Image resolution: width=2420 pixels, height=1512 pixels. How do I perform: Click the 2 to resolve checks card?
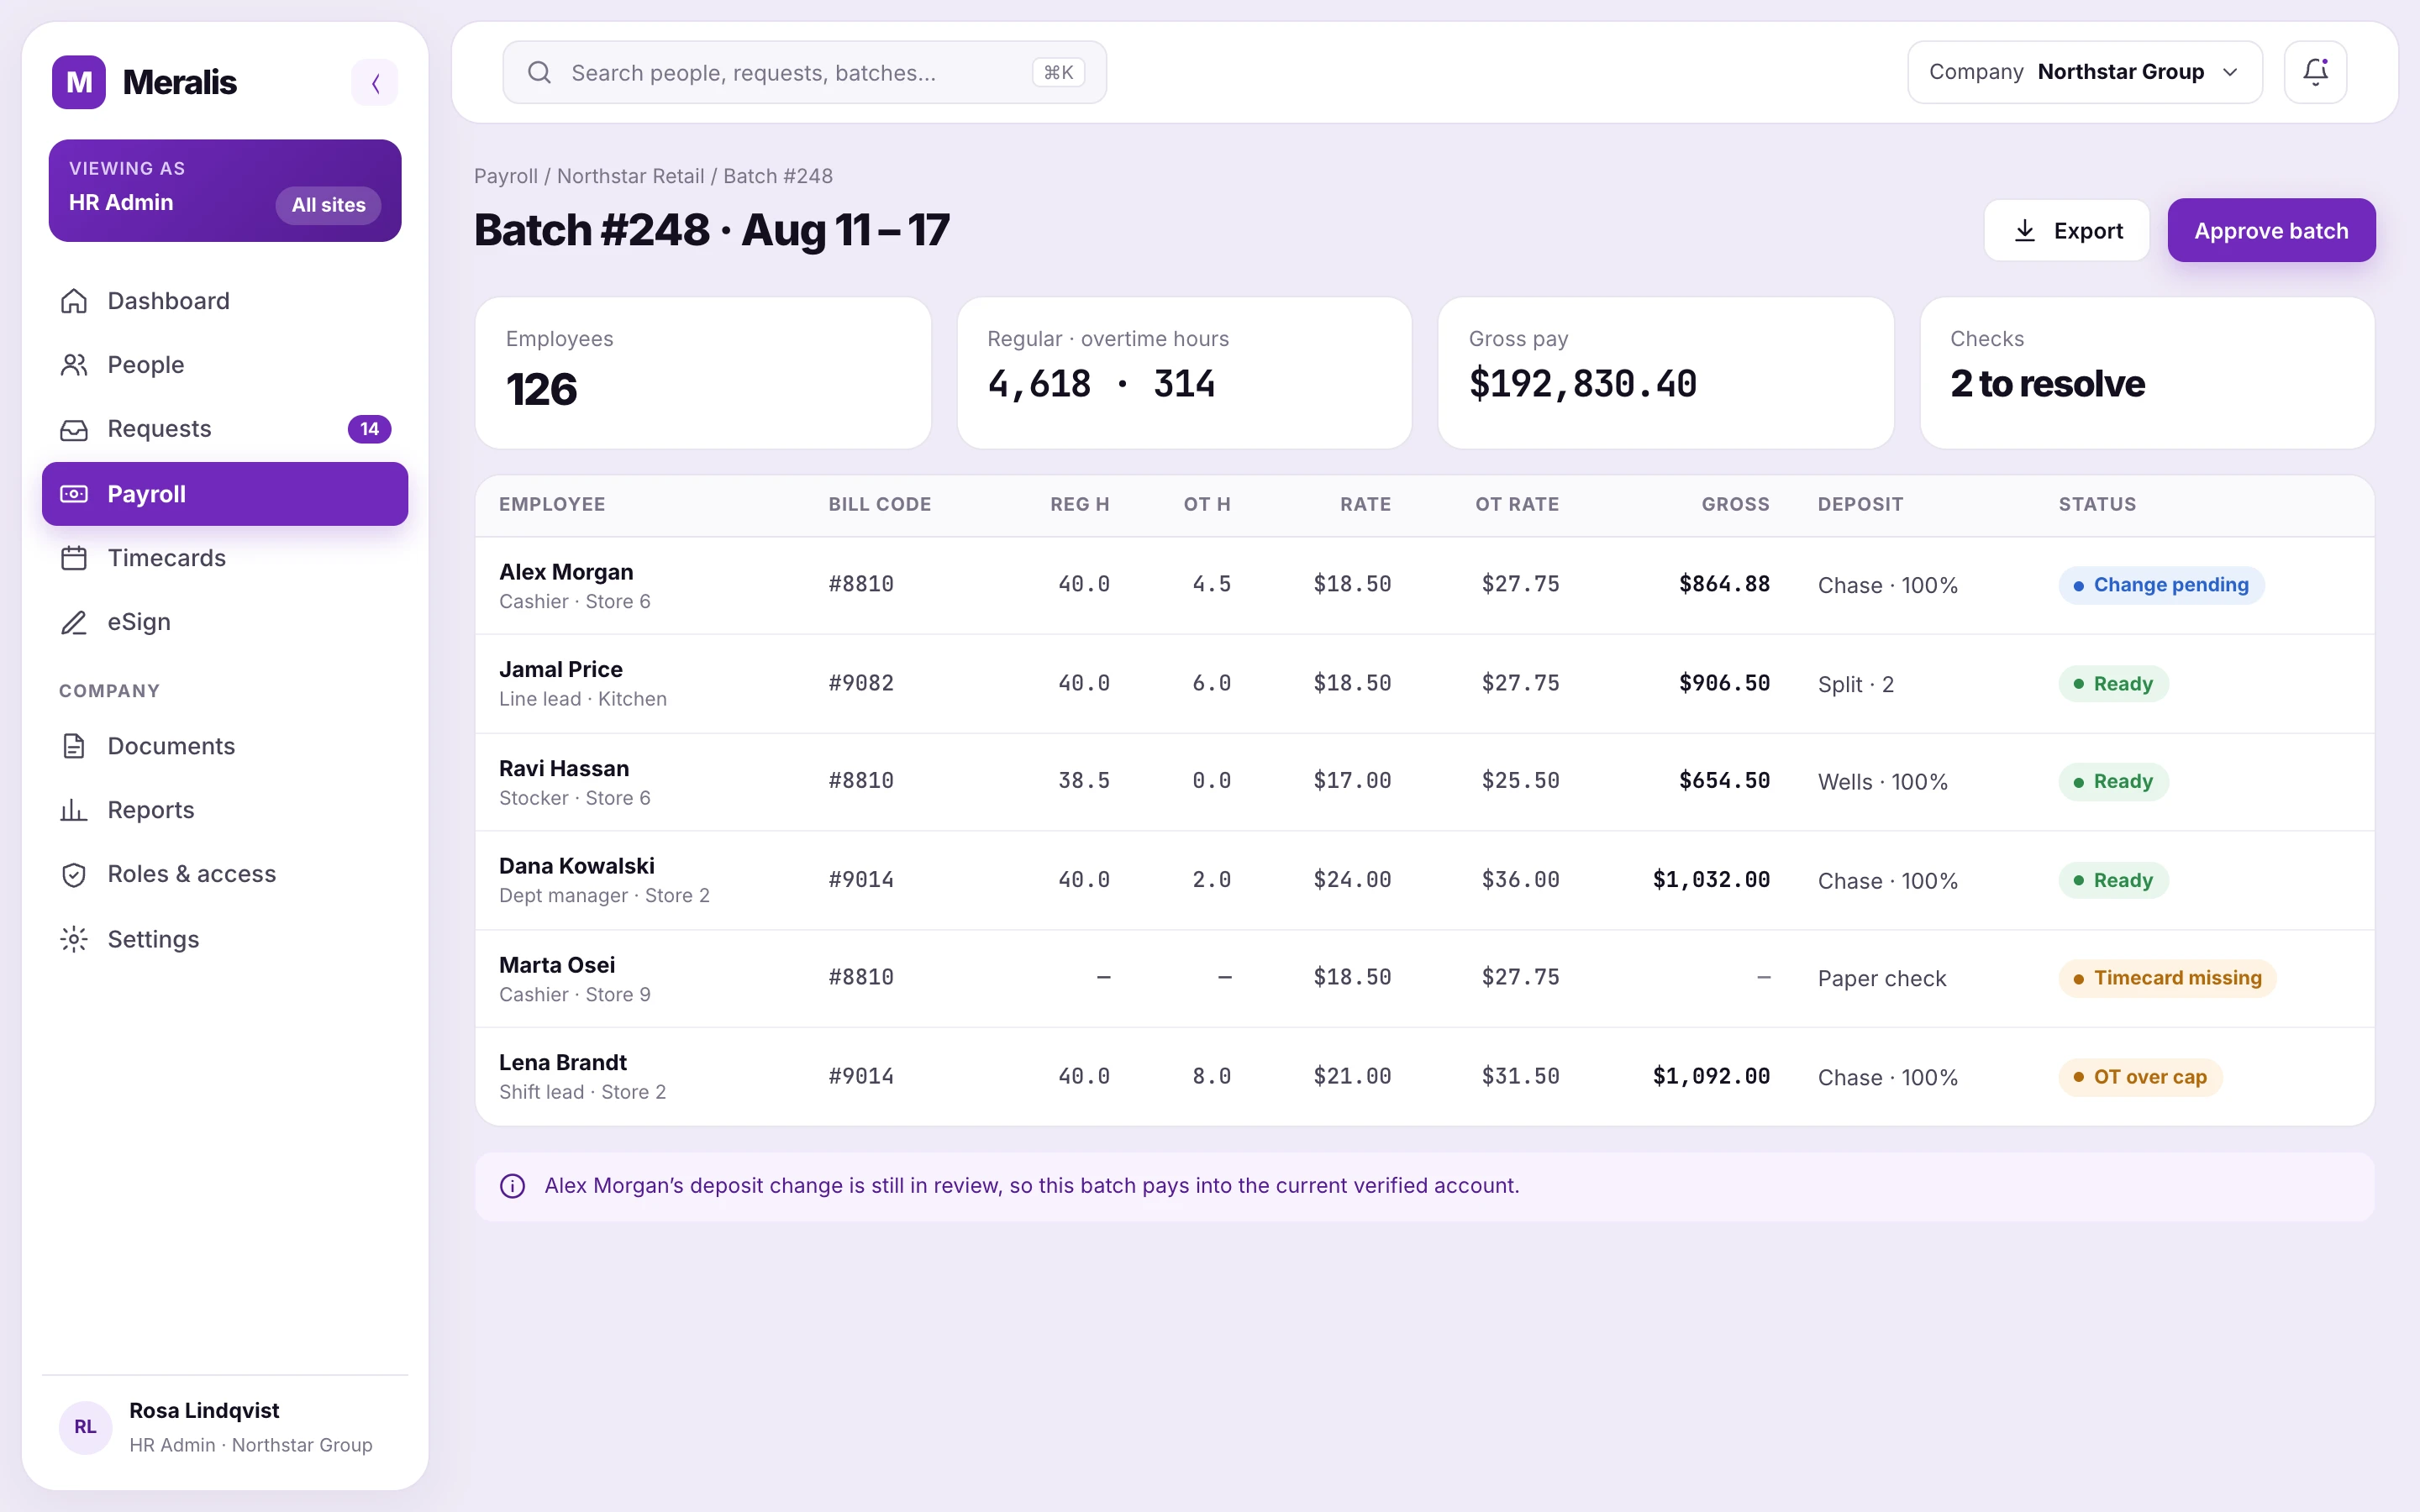[x=2147, y=373]
